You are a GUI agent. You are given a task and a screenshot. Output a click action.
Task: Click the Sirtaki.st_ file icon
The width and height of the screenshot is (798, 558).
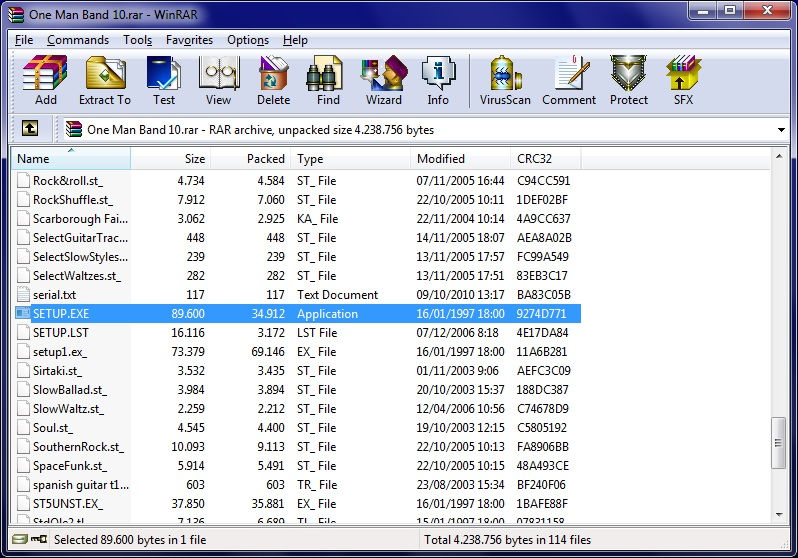coord(23,371)
